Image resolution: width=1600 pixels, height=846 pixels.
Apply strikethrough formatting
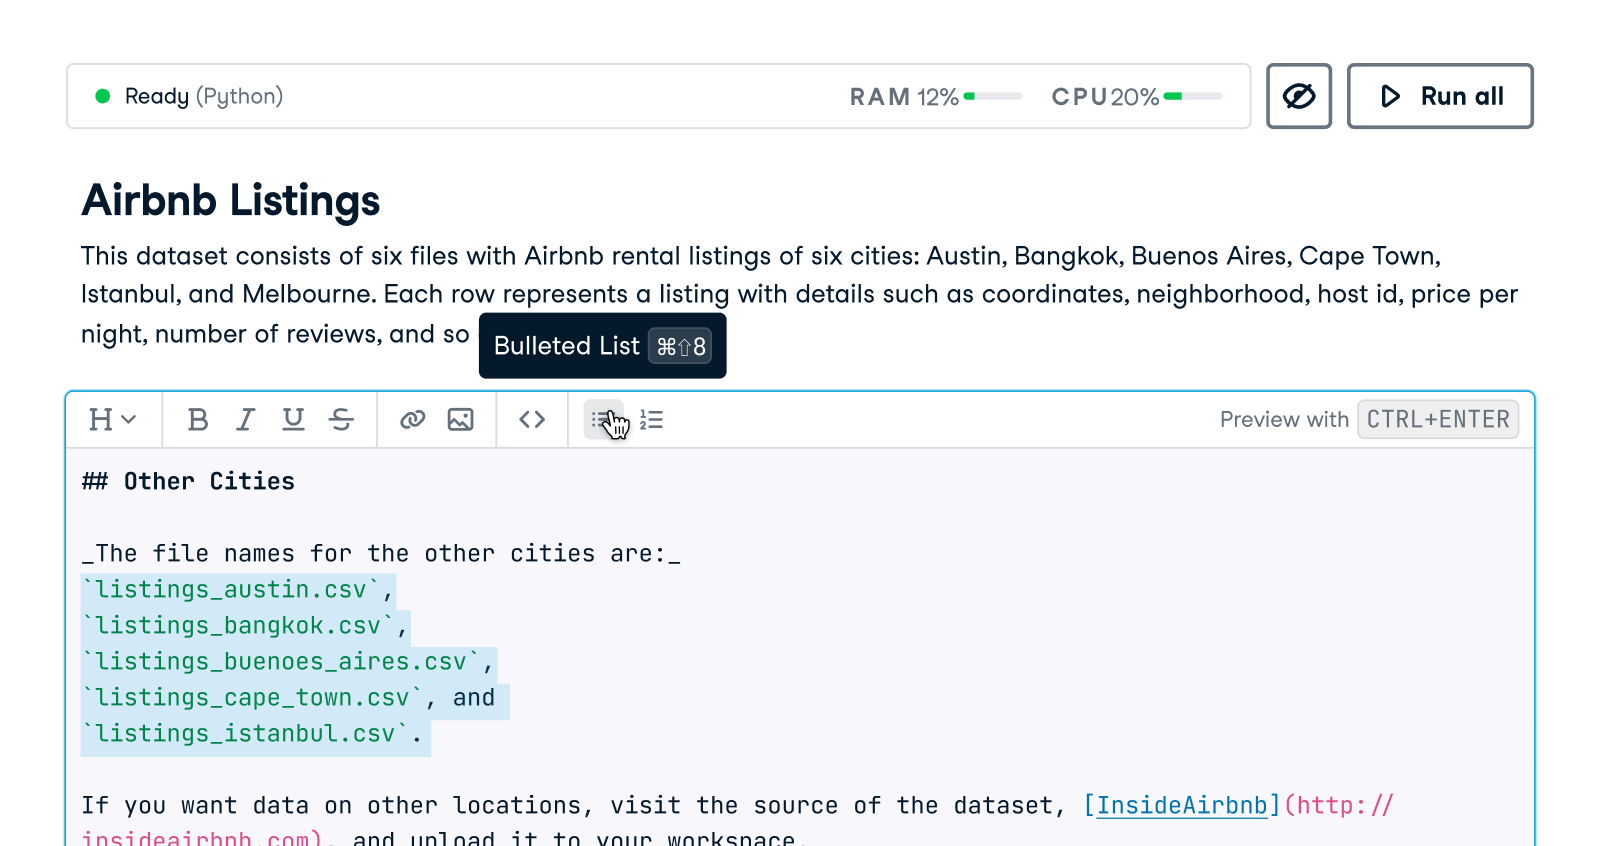tap(341, 420)
